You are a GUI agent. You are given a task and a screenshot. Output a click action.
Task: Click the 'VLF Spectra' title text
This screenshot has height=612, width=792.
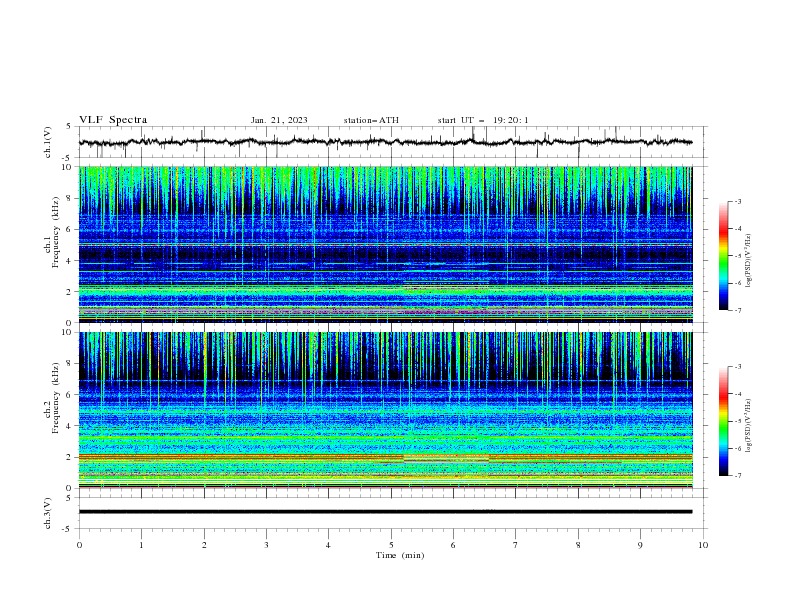pos(113,120)
